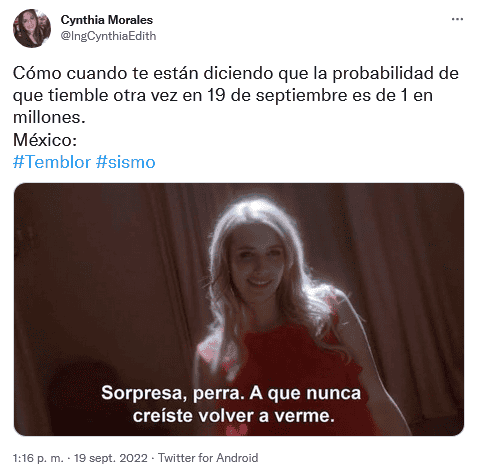Image resolution: width=478 pixels, height=476 pixels.
Task: Click the creíste volver a verme caption
Action: pyautogui.click(x=233, y=416)
